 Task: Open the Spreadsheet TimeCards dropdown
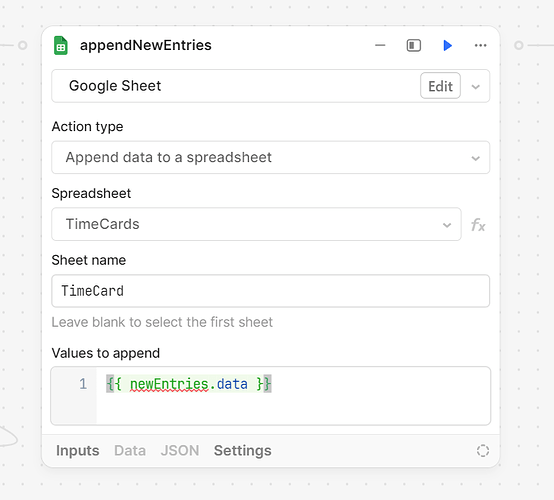(257, 224)
